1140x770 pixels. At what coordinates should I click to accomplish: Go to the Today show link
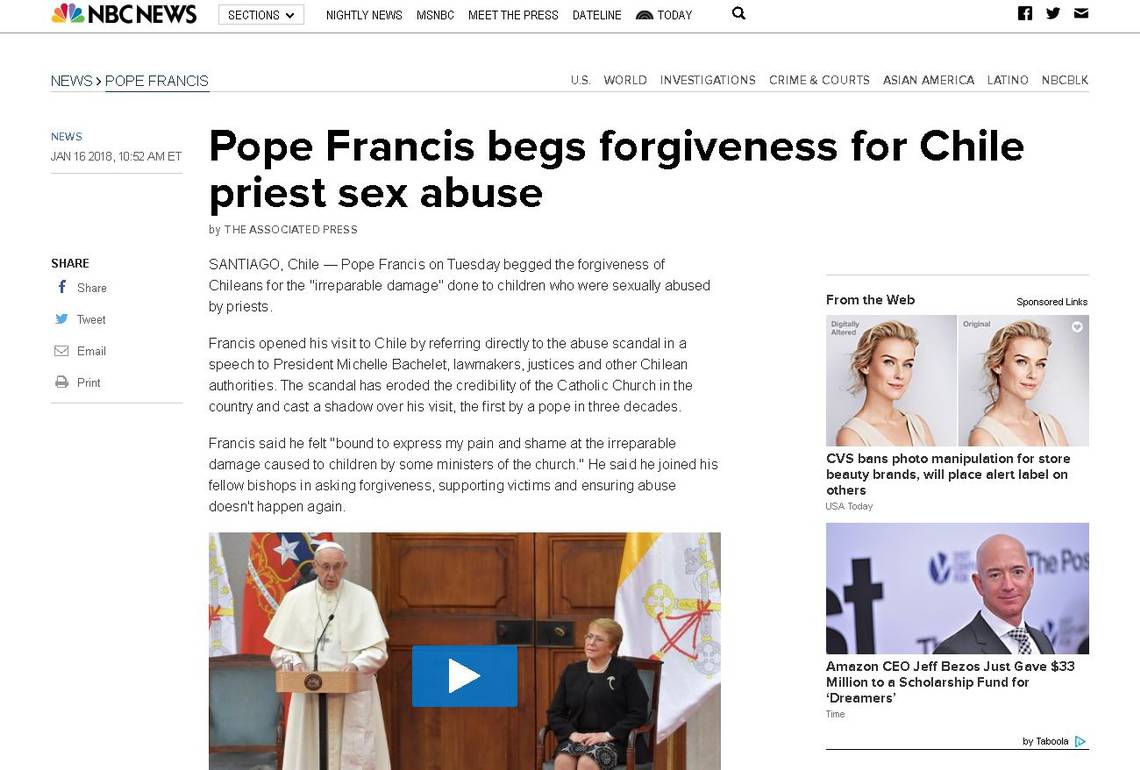tap(664, 15)
